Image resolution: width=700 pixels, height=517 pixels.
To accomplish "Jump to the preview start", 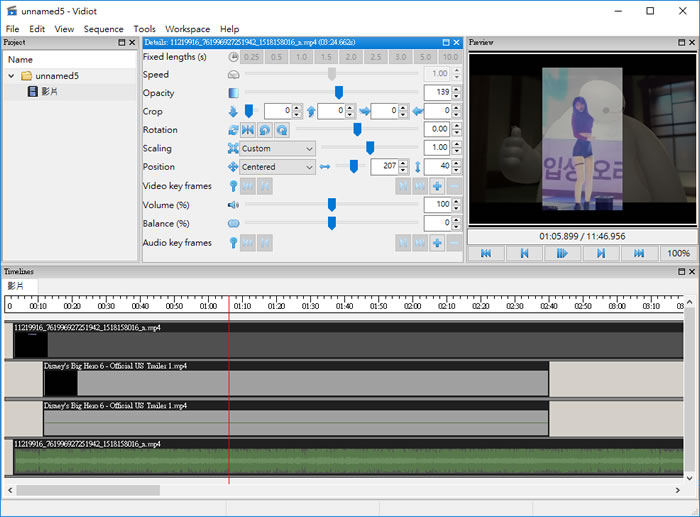I will point(485,254).
